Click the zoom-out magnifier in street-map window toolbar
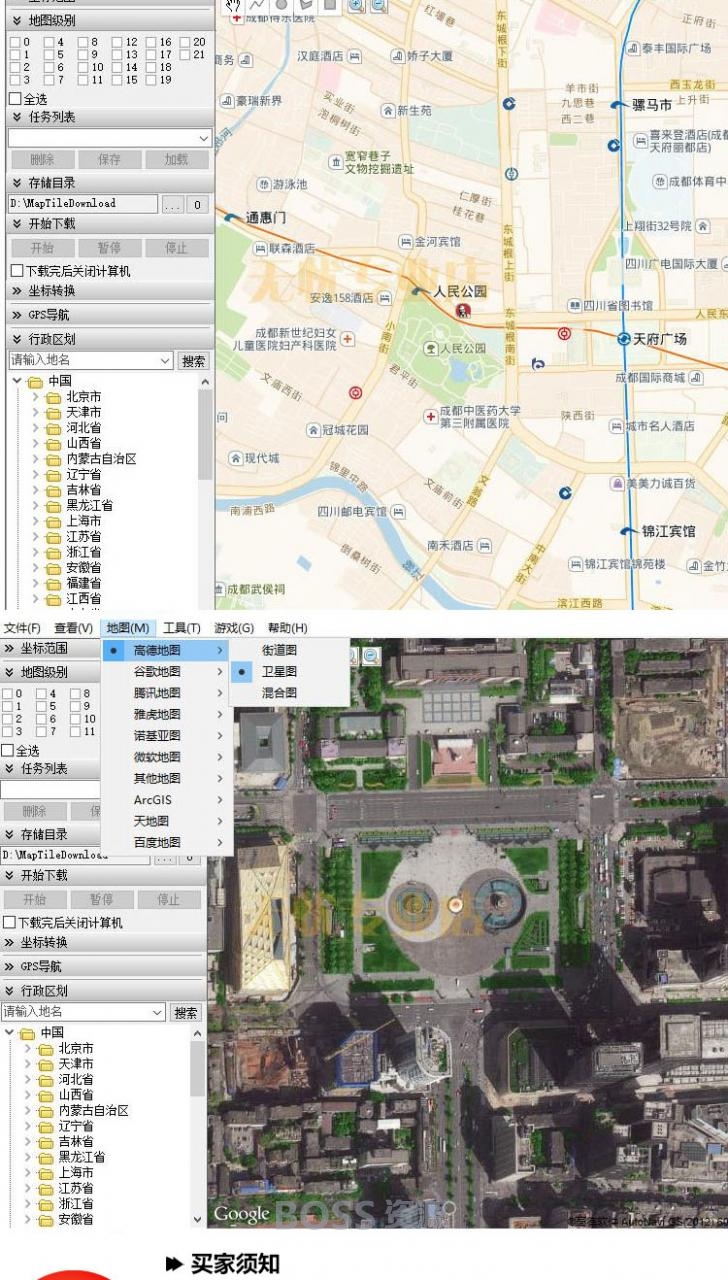728x1280 pixels. pyautogui.click(x=379, y=5)
